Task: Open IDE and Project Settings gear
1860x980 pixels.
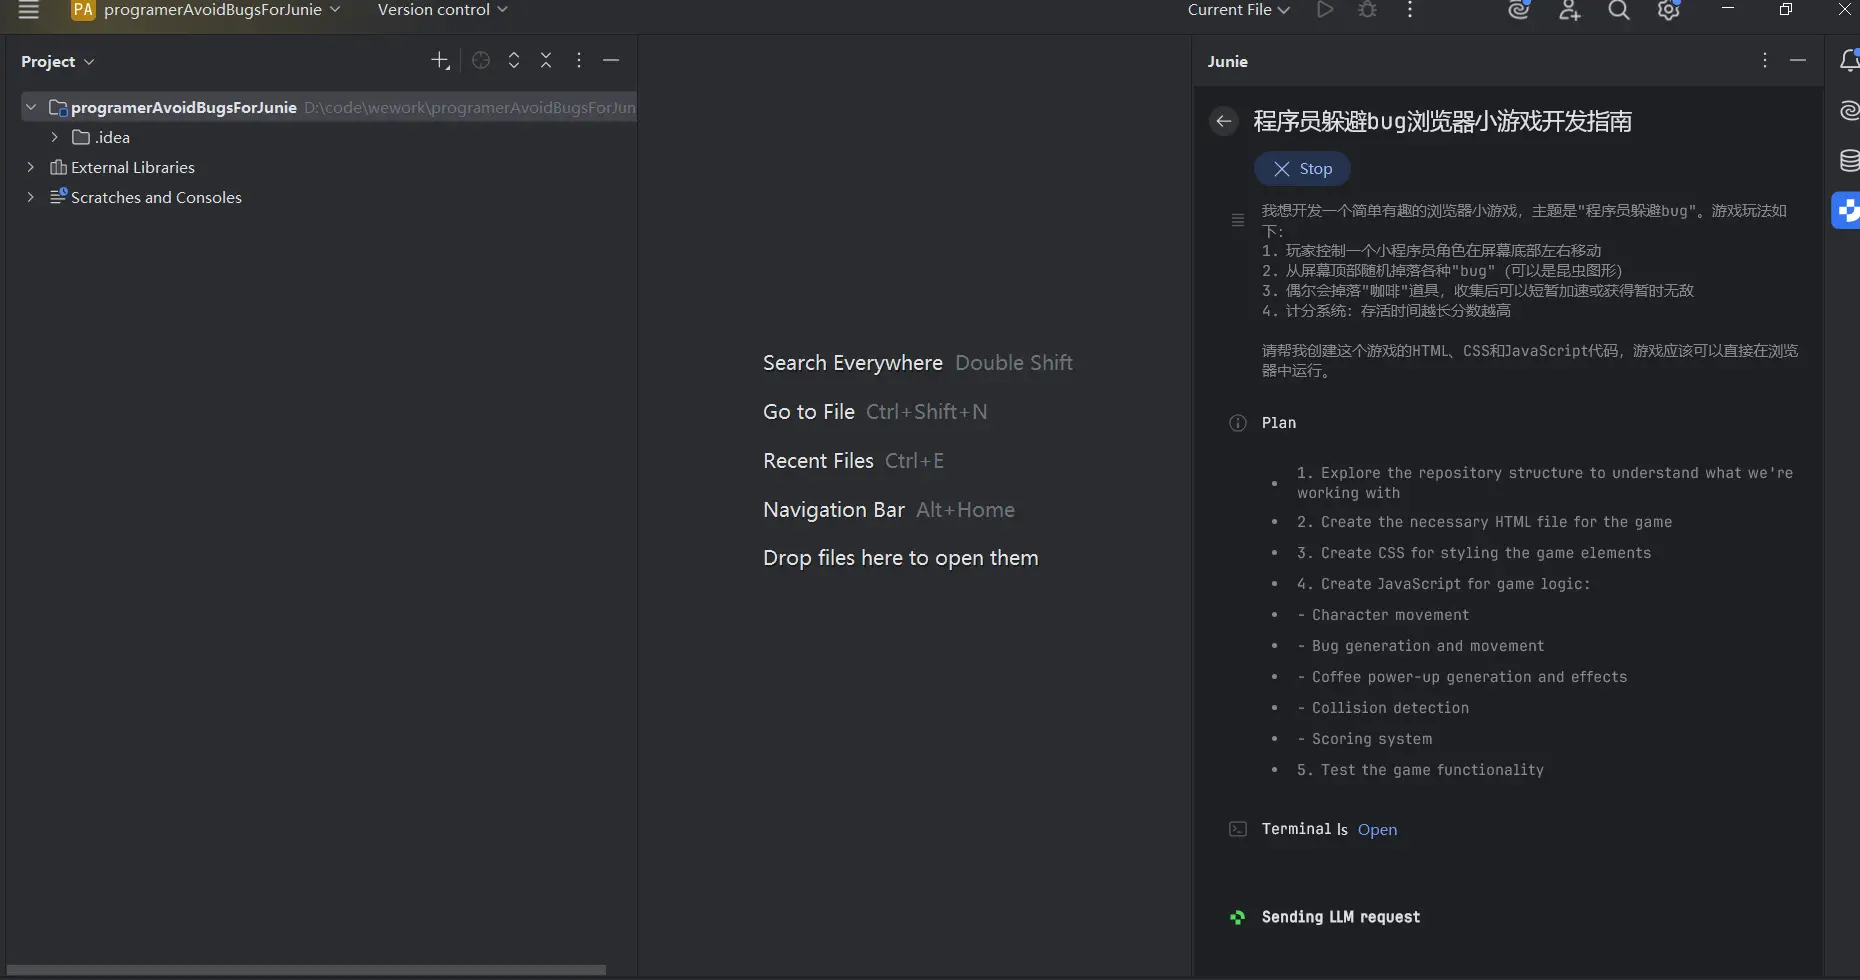Action: click(x=1668, y=10)
